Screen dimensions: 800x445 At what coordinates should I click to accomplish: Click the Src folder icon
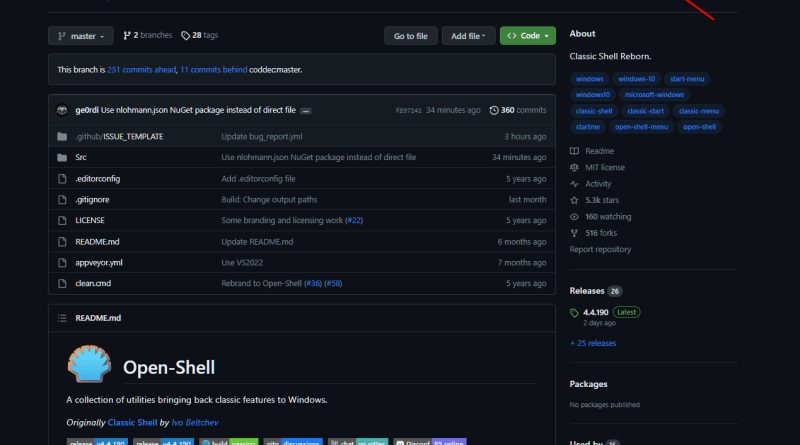point(62,157)
